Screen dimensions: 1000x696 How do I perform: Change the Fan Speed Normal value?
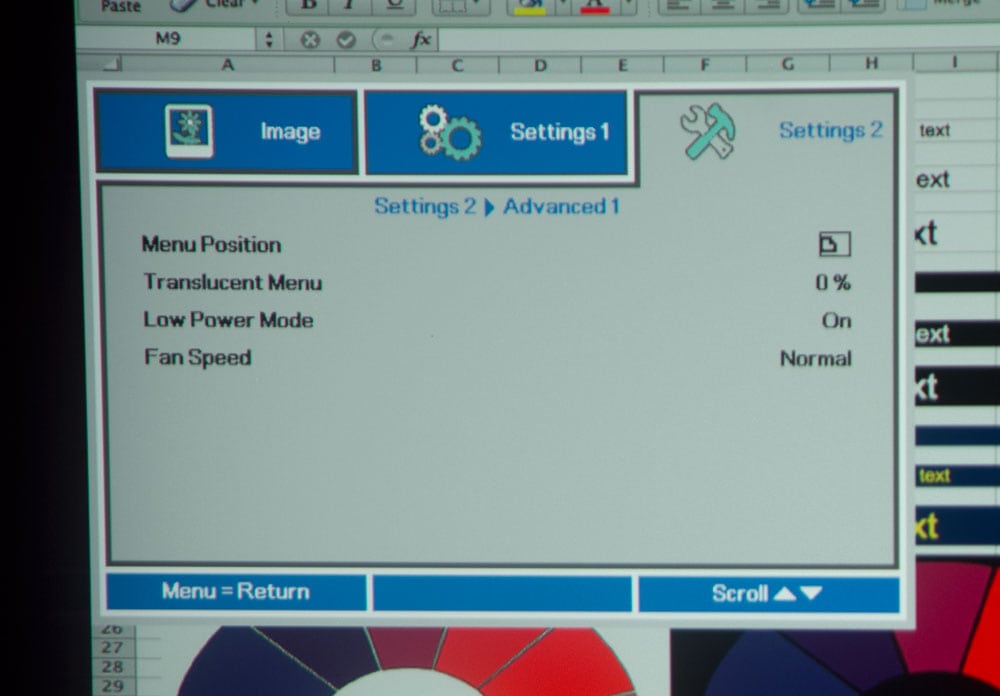[816, 359]
